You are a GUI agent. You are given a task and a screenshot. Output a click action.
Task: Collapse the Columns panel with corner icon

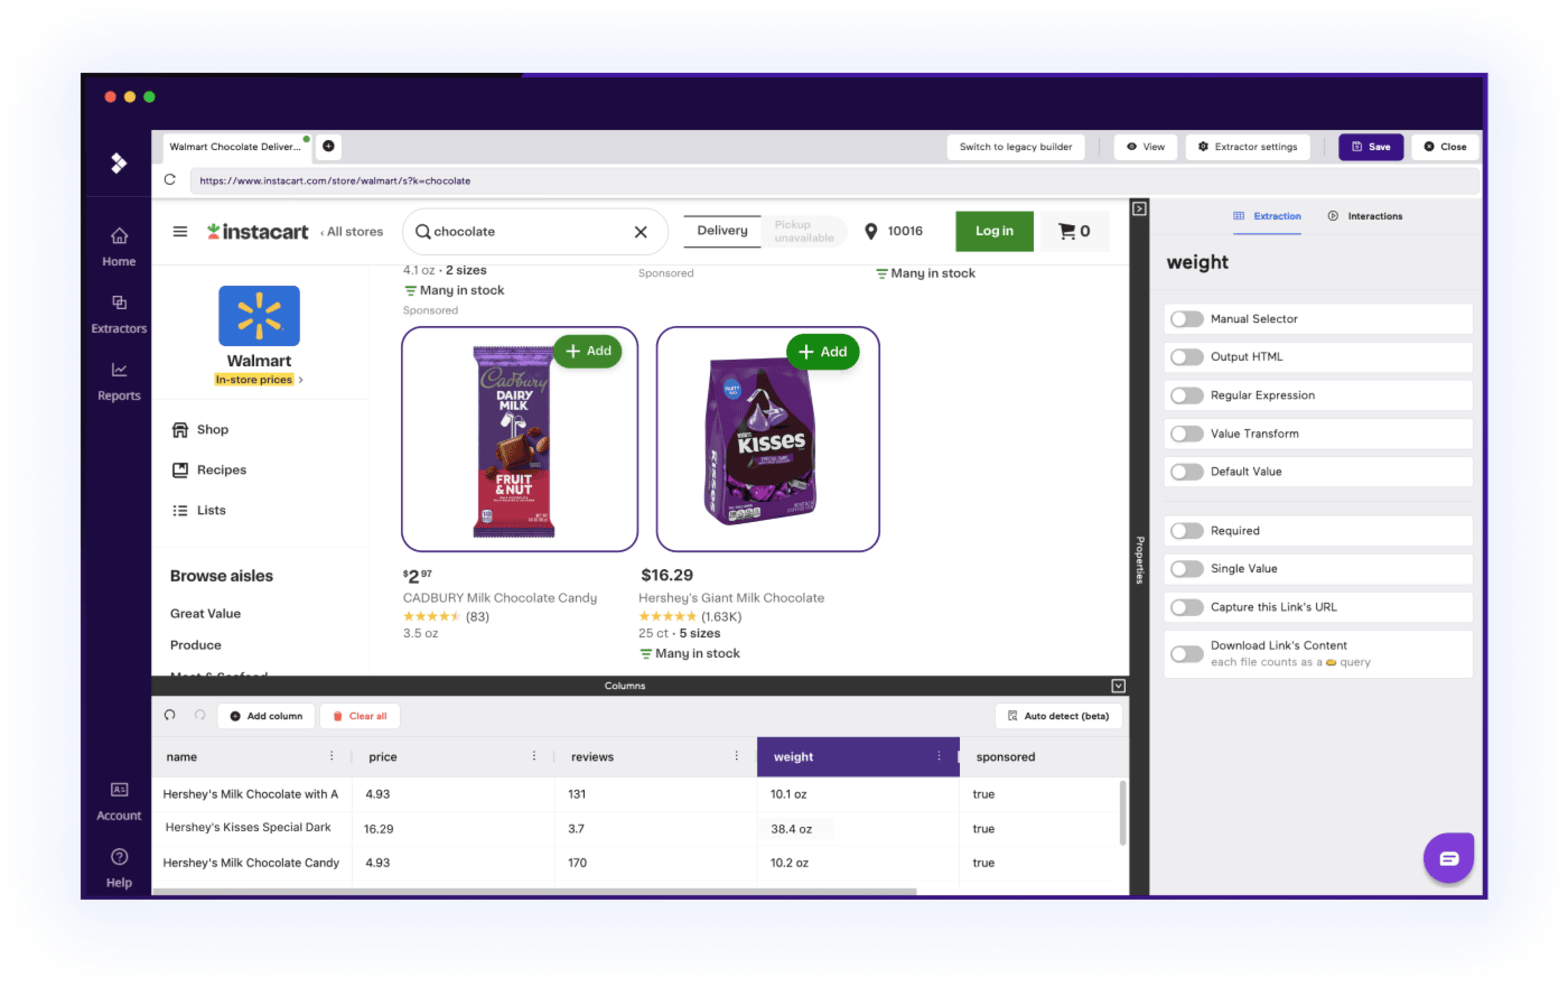point(1118,686)
